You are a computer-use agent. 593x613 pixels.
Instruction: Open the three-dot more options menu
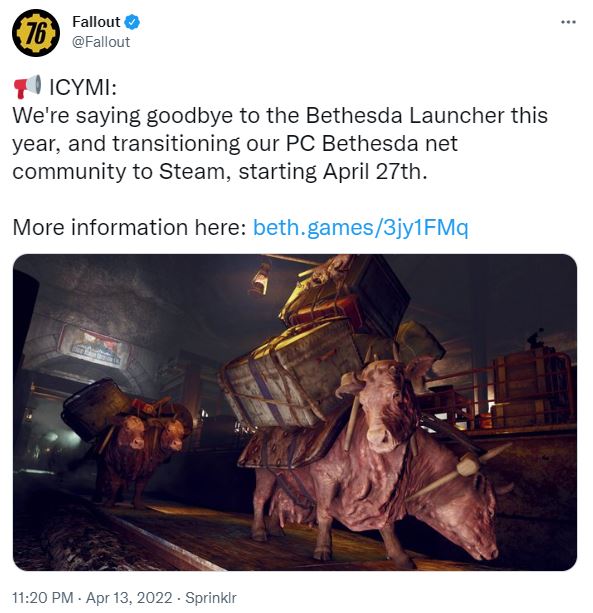pyautogui.click(x=568, y=22)
